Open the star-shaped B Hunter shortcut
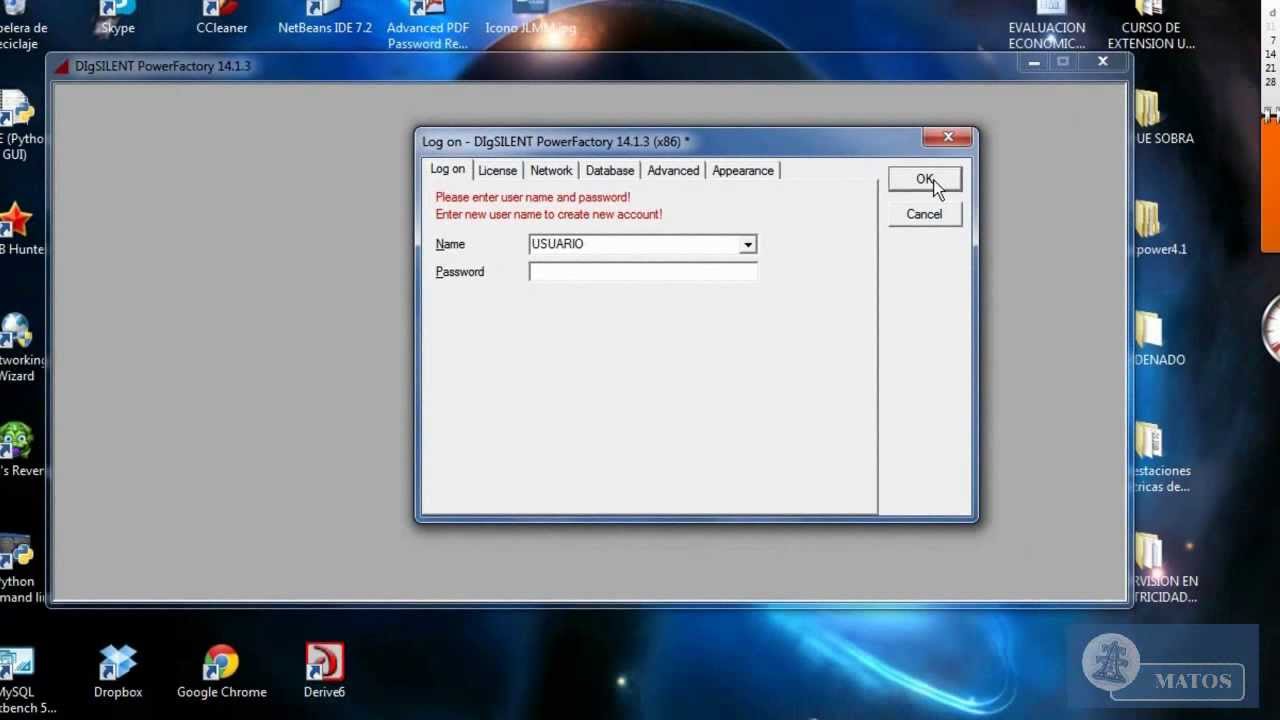This screenshot has height=720, width=1280. 20,229
